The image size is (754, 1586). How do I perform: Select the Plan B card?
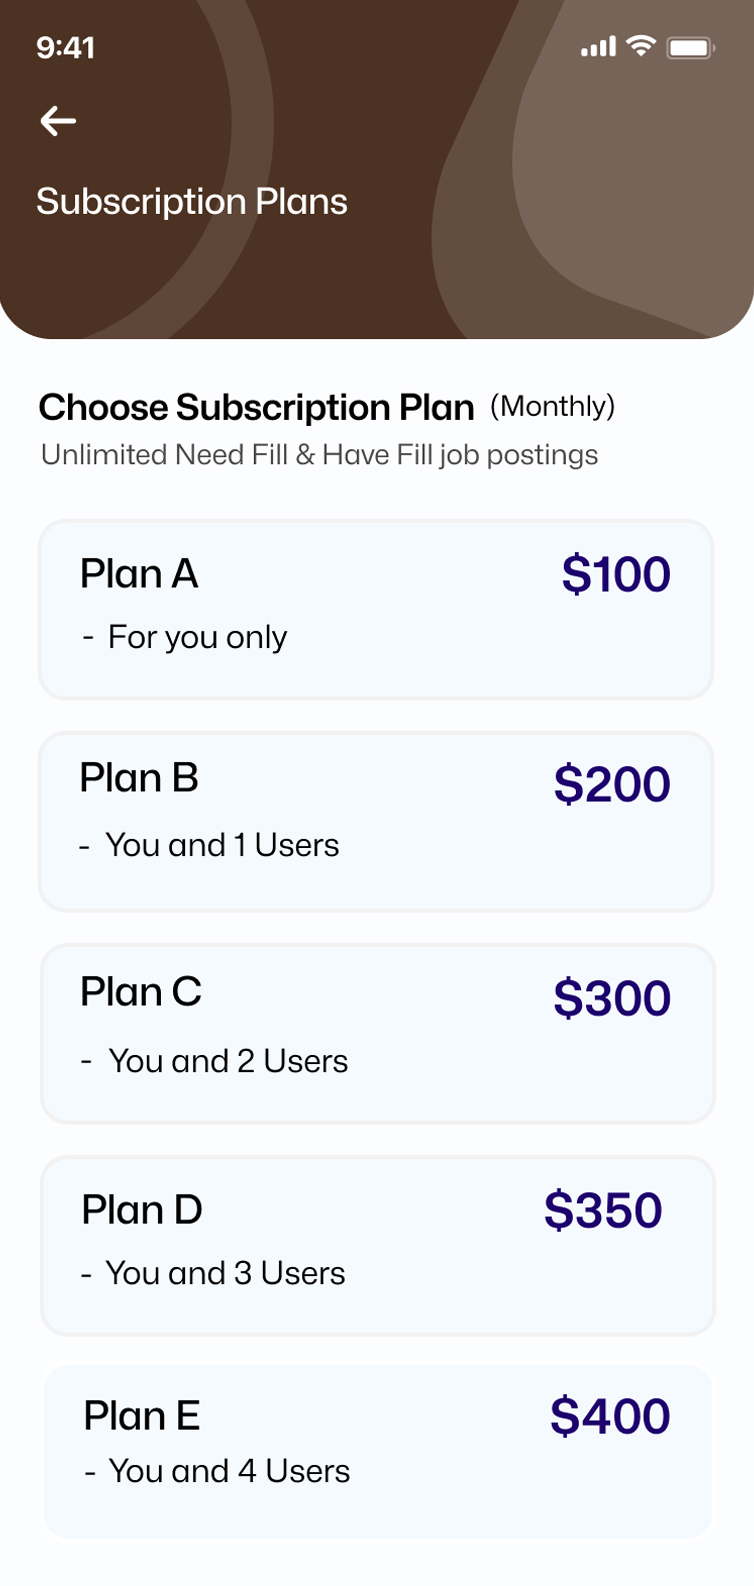click(376, 821)
